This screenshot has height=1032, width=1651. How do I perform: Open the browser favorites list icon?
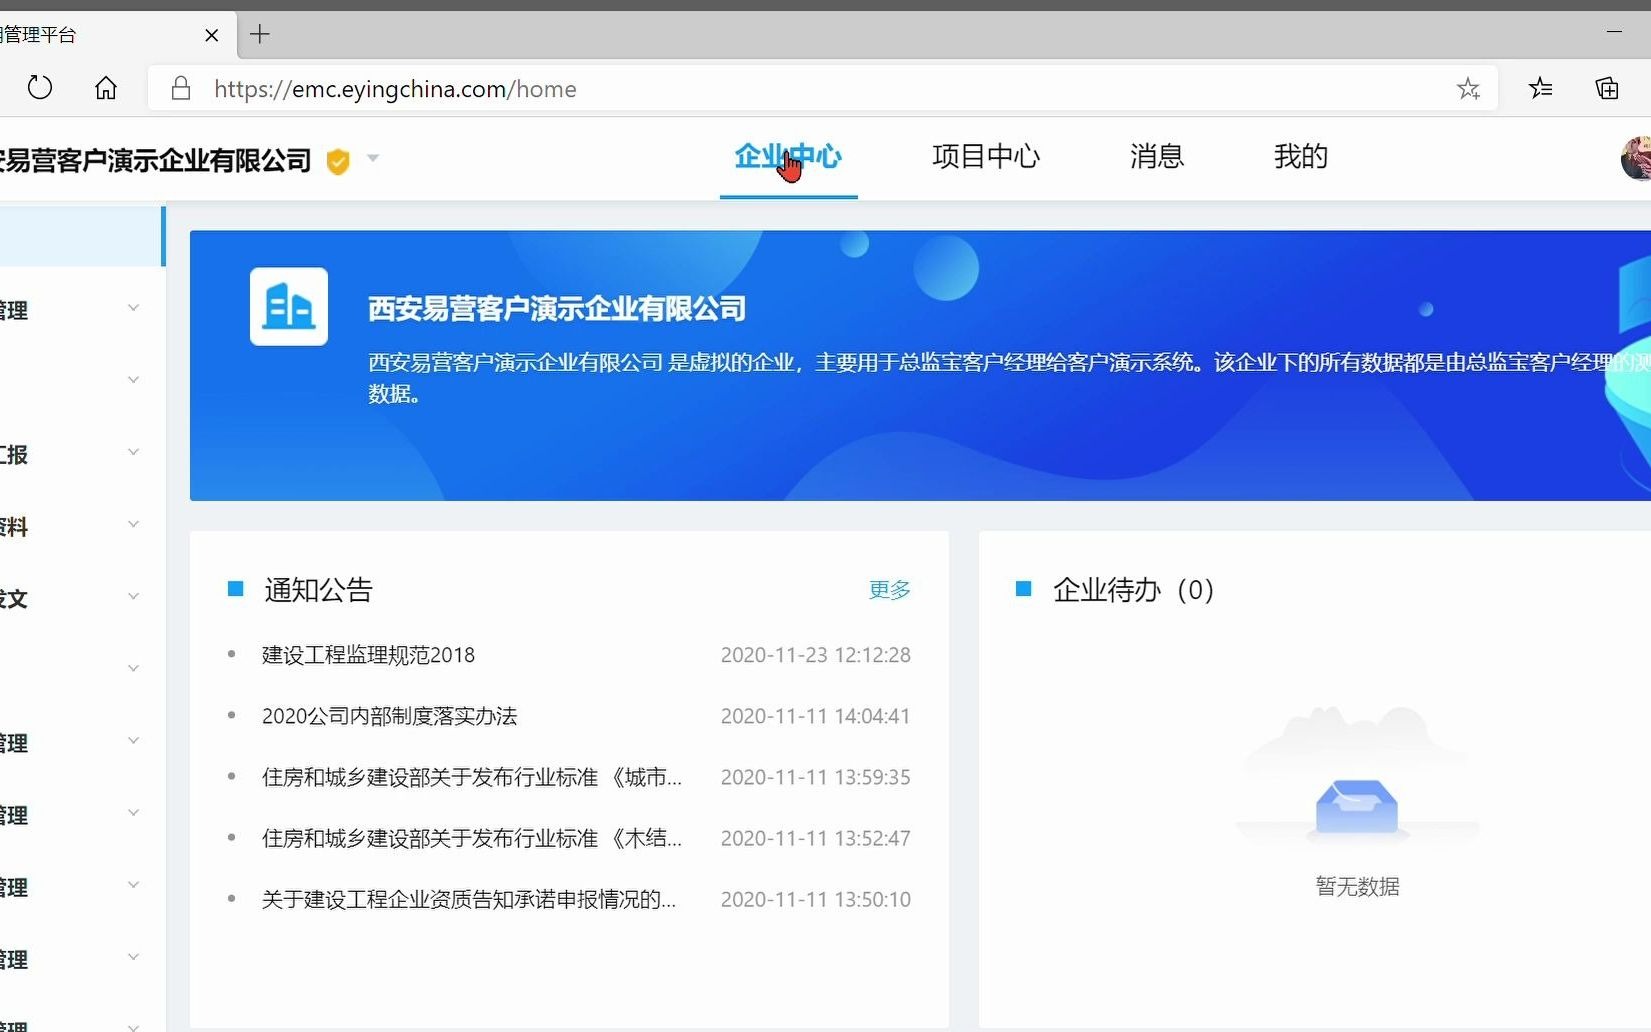point(1541,88)
